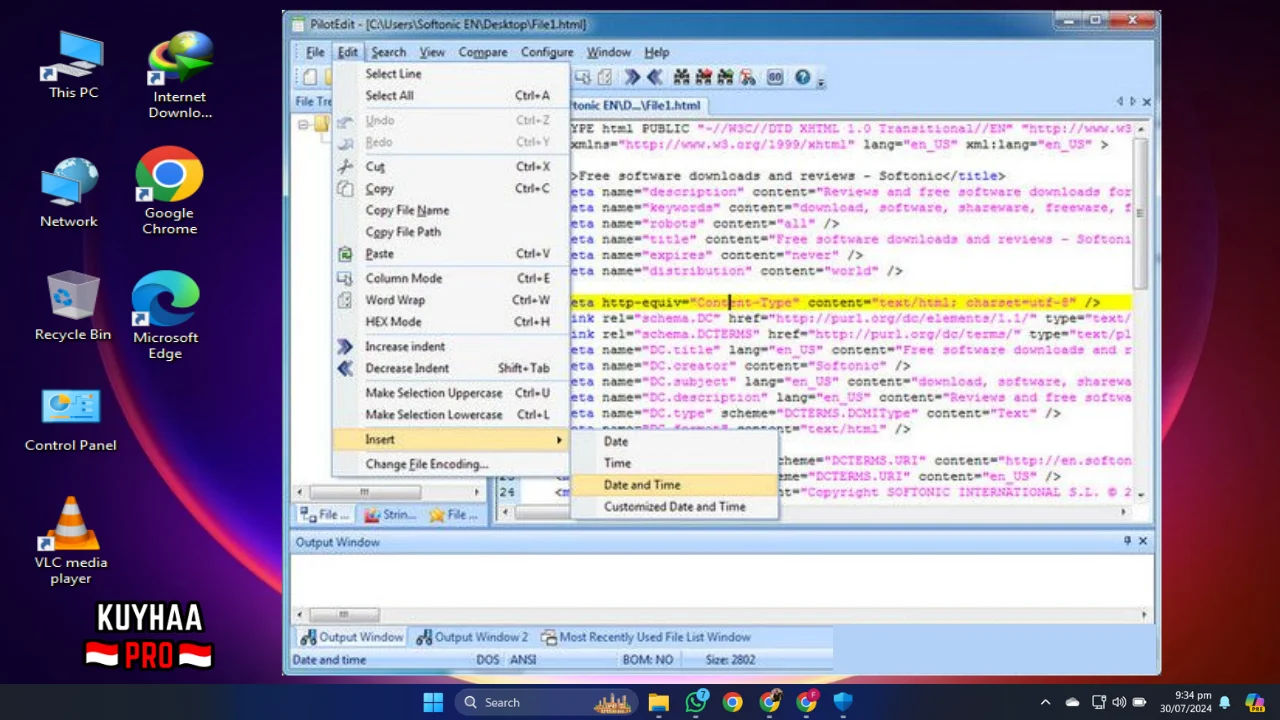1280x720 pixels.
Task: Click the double left arrow unindent toolbar icon
Action: pos(655,77)
